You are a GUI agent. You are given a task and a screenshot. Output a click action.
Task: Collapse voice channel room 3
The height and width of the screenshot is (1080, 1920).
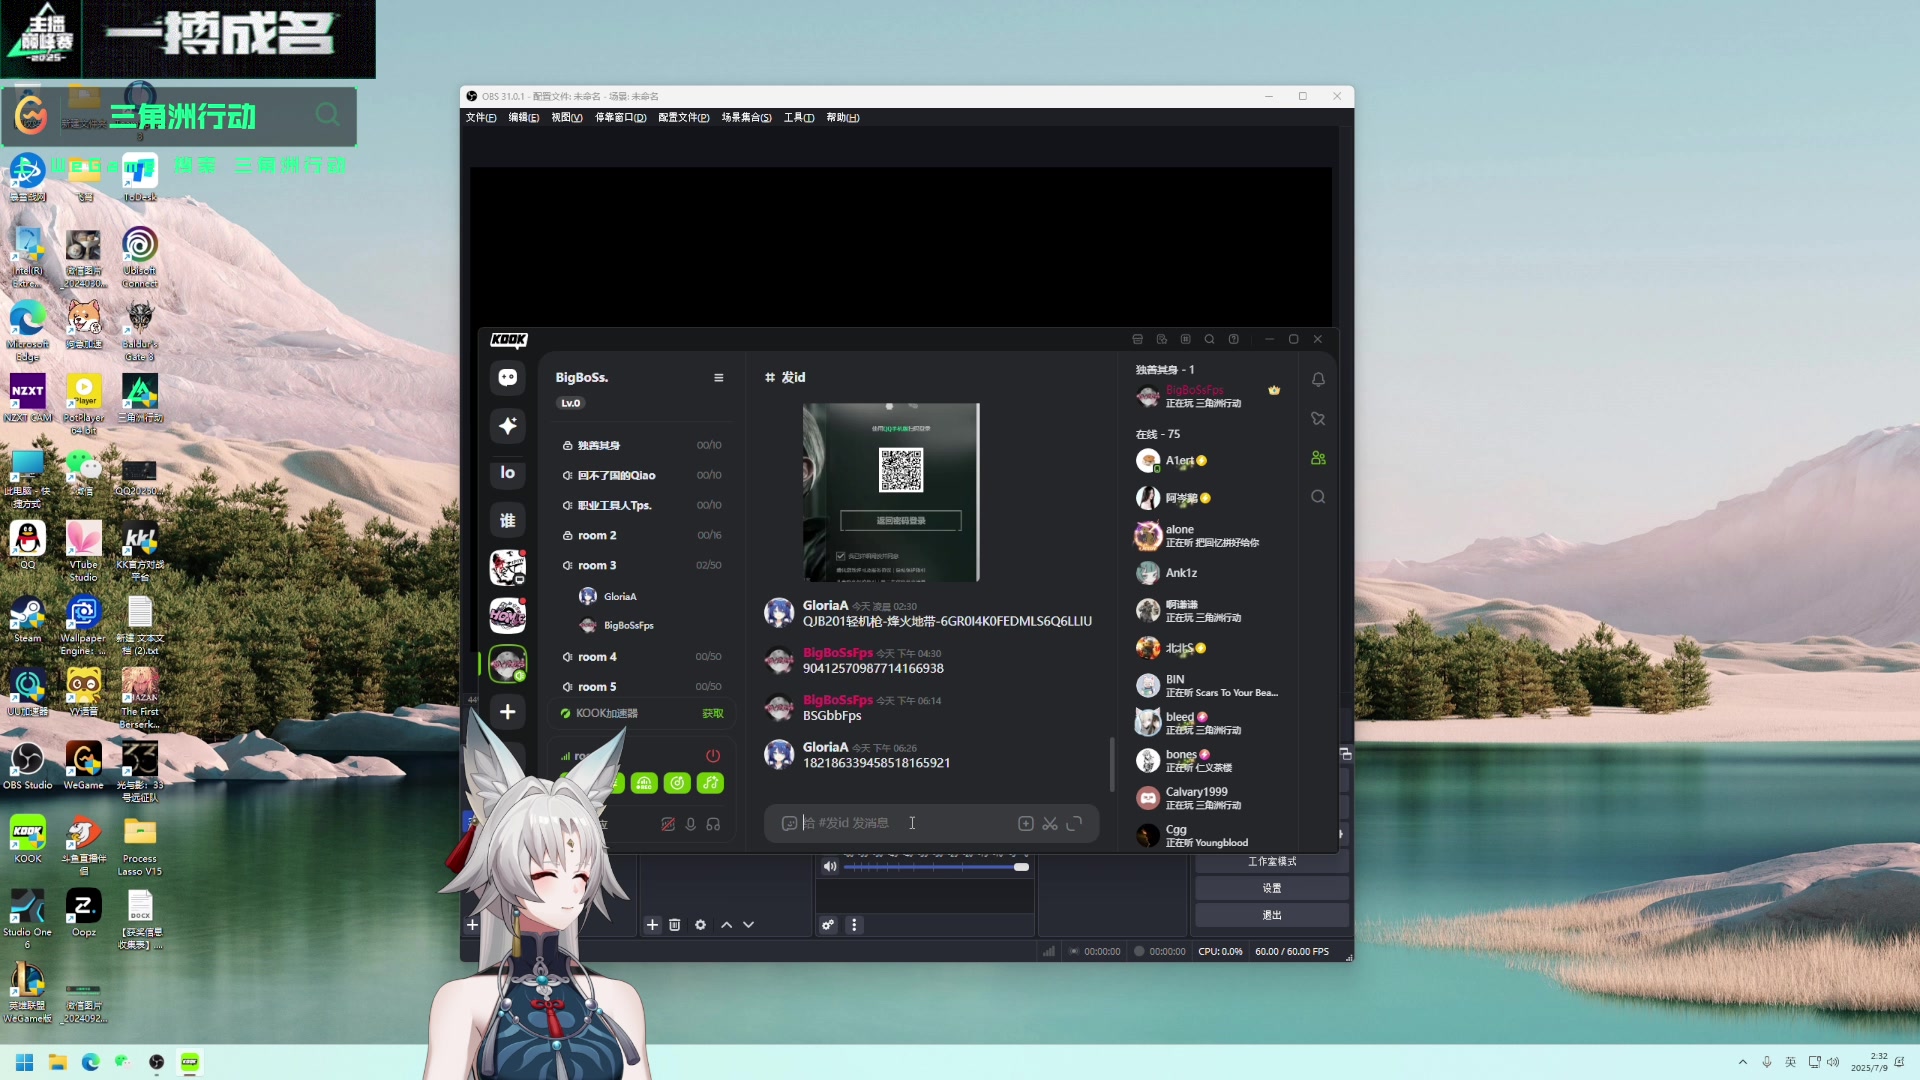coord(641,566)
